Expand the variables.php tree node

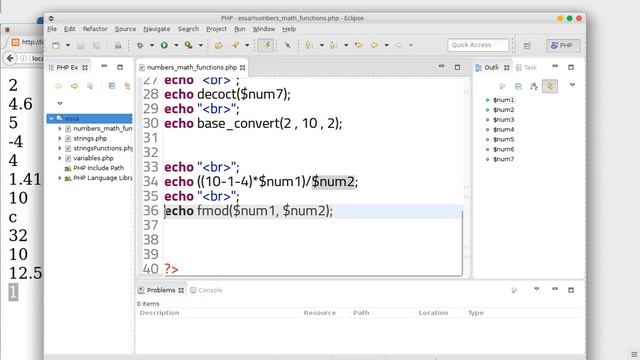(x=60, y=158)
